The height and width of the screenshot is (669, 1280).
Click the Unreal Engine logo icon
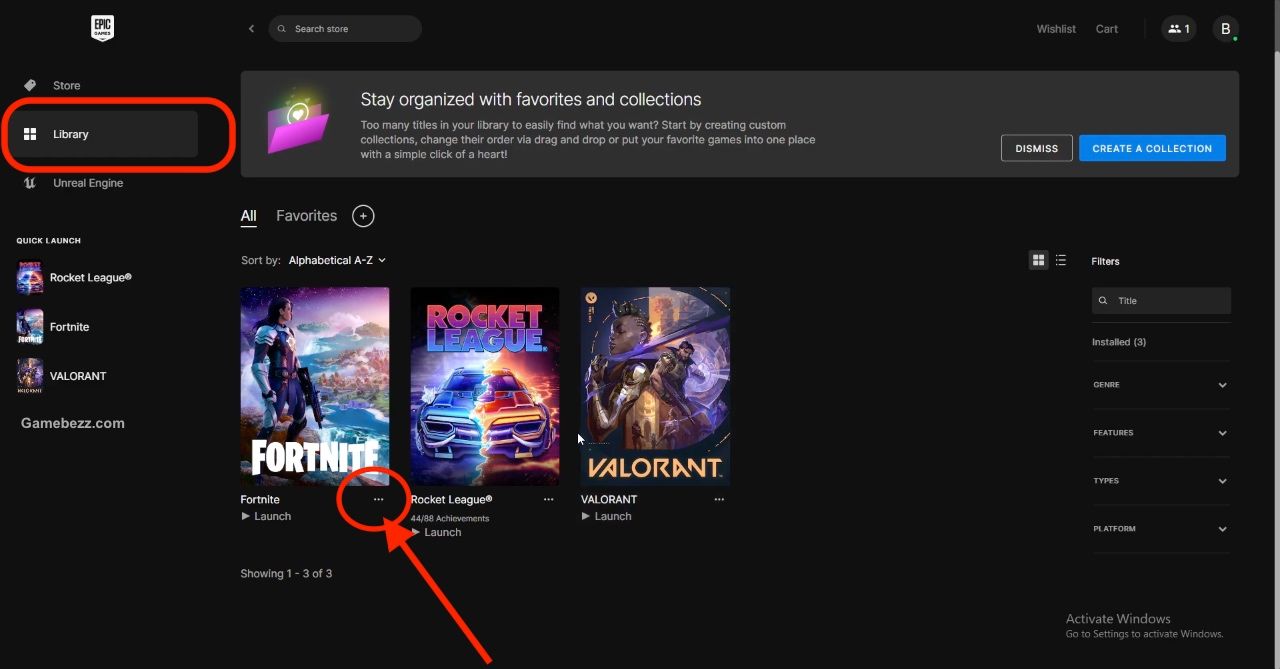(30, 183)
